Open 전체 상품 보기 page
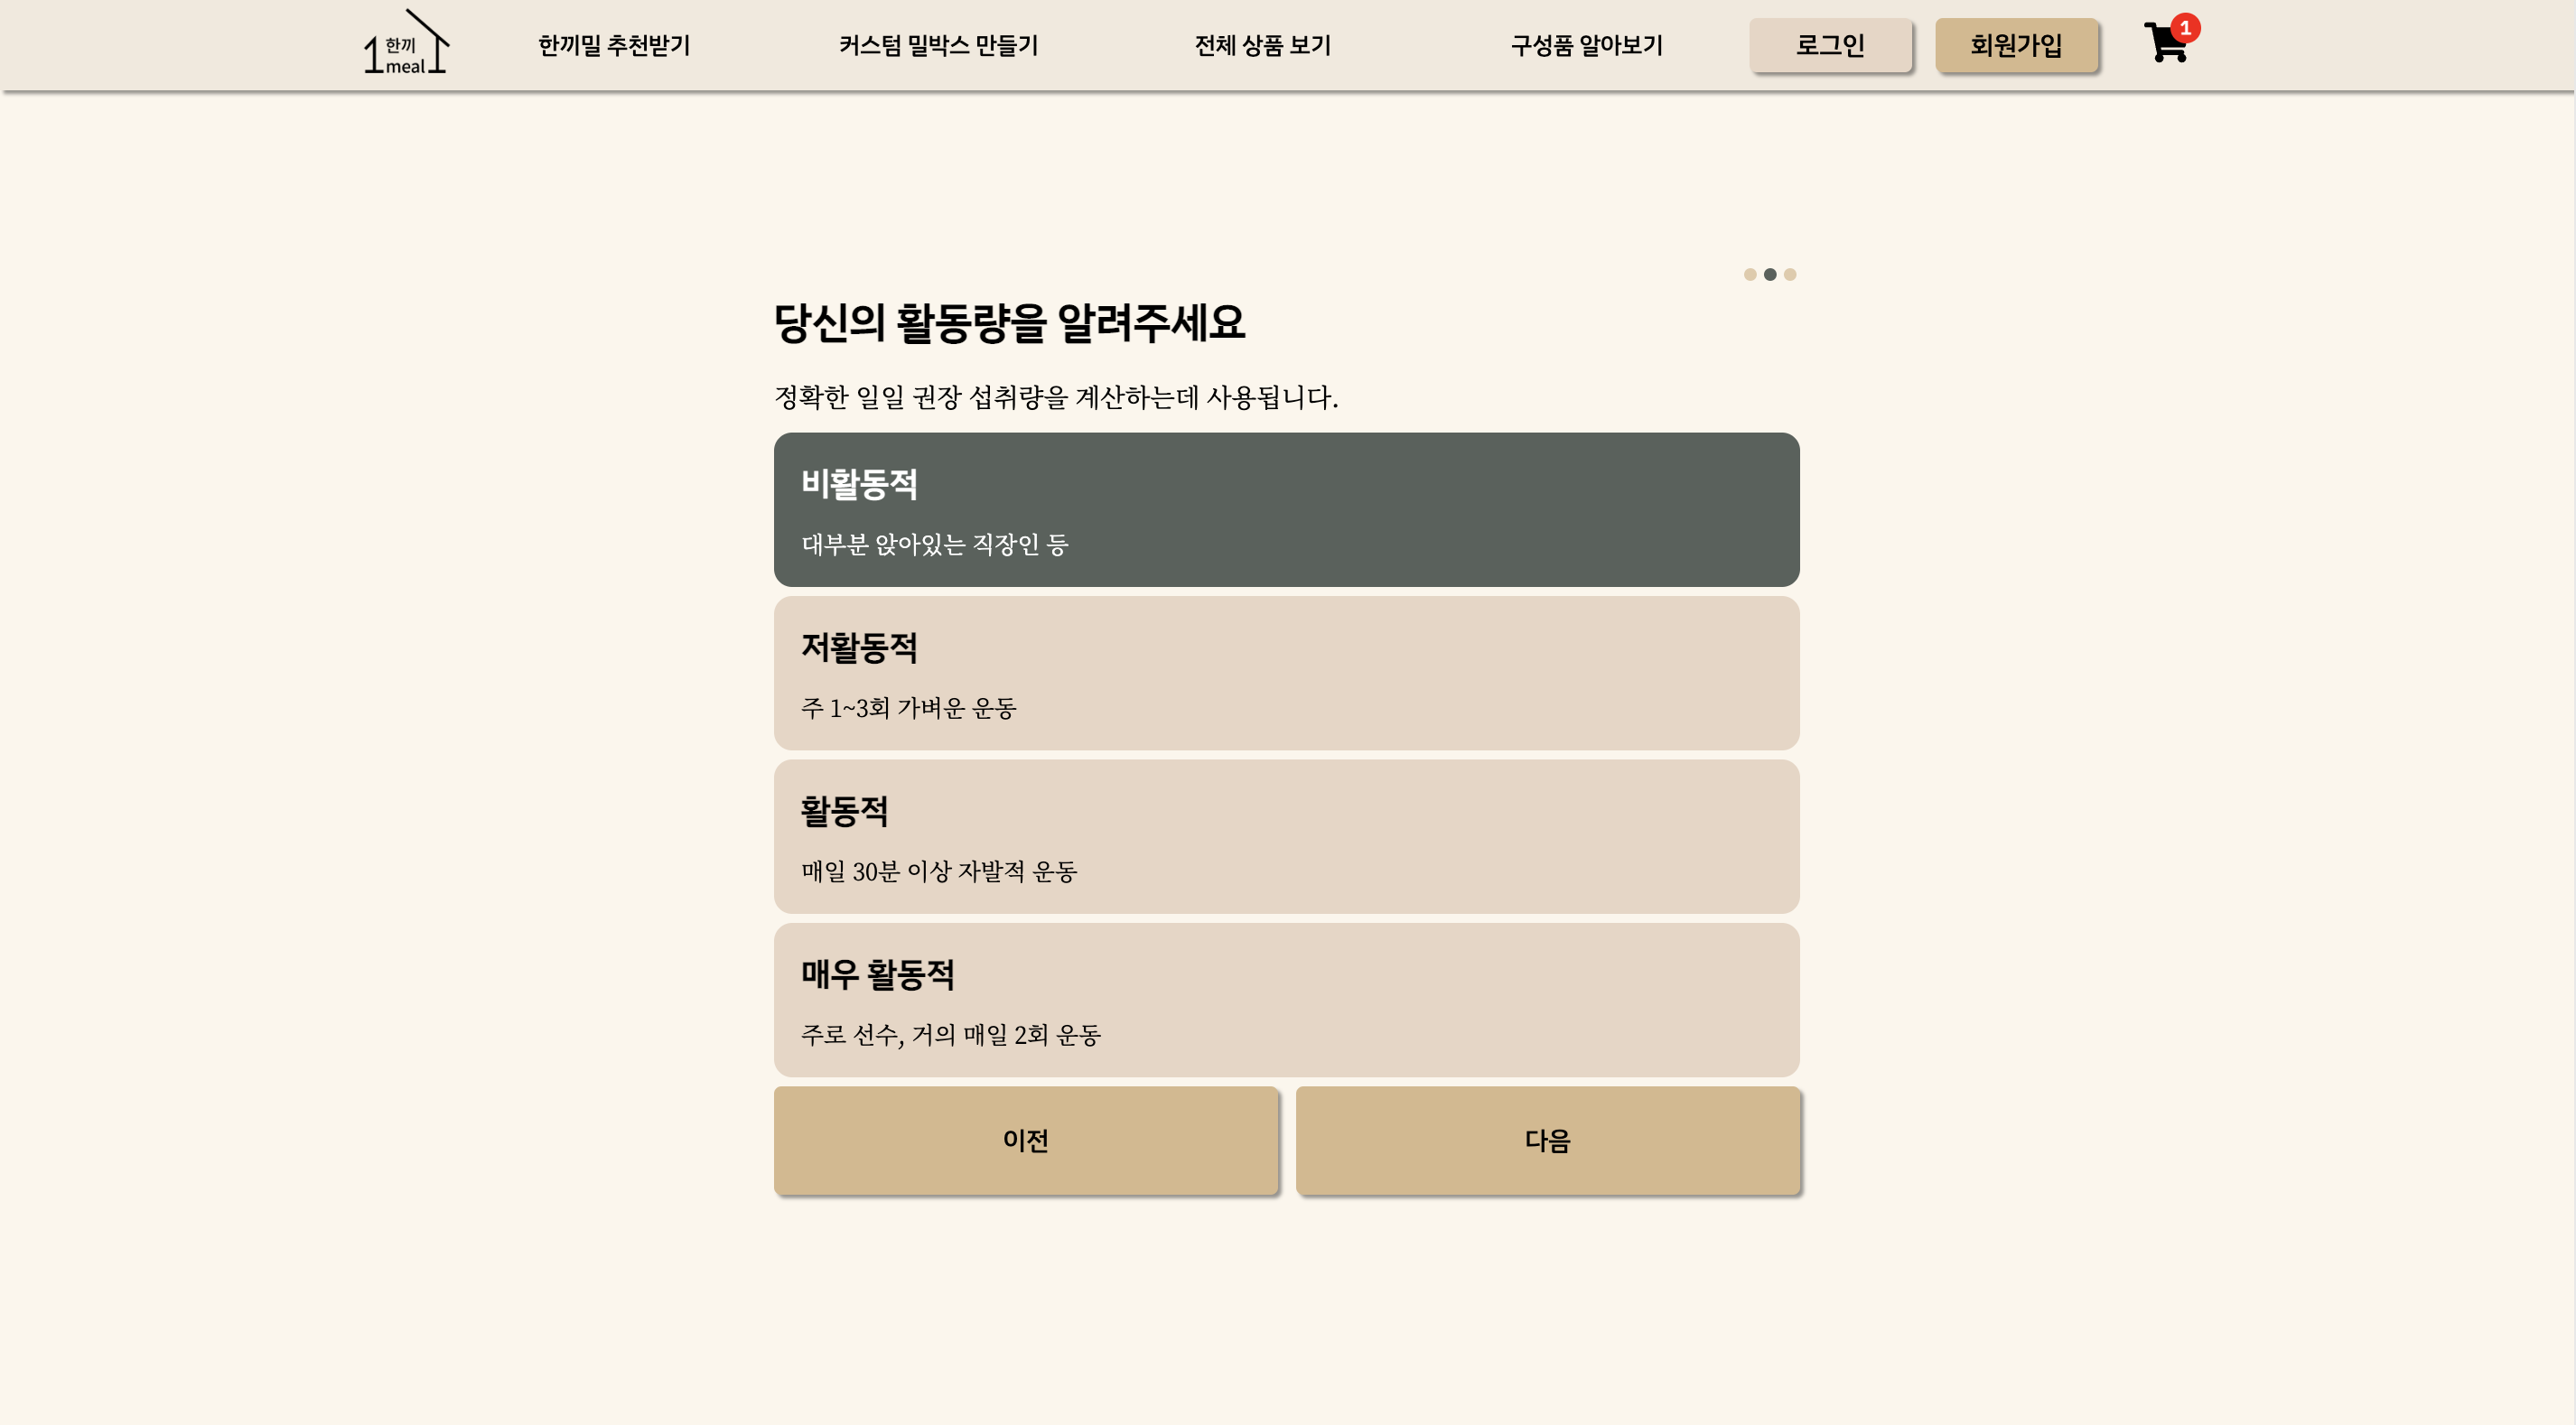This screenshot has height=1425, width=2576. pos(1262,45)
